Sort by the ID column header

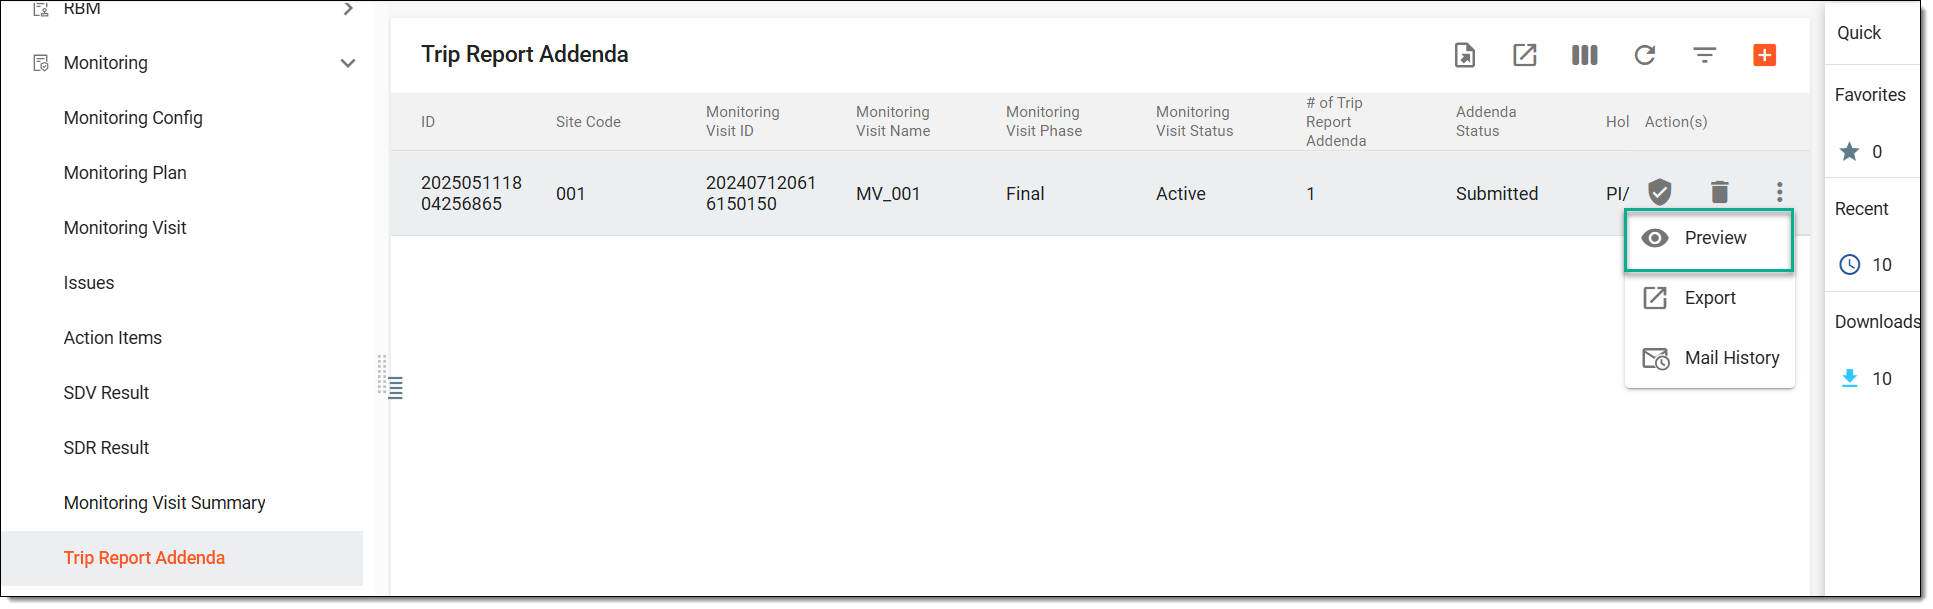coord(428,122)
